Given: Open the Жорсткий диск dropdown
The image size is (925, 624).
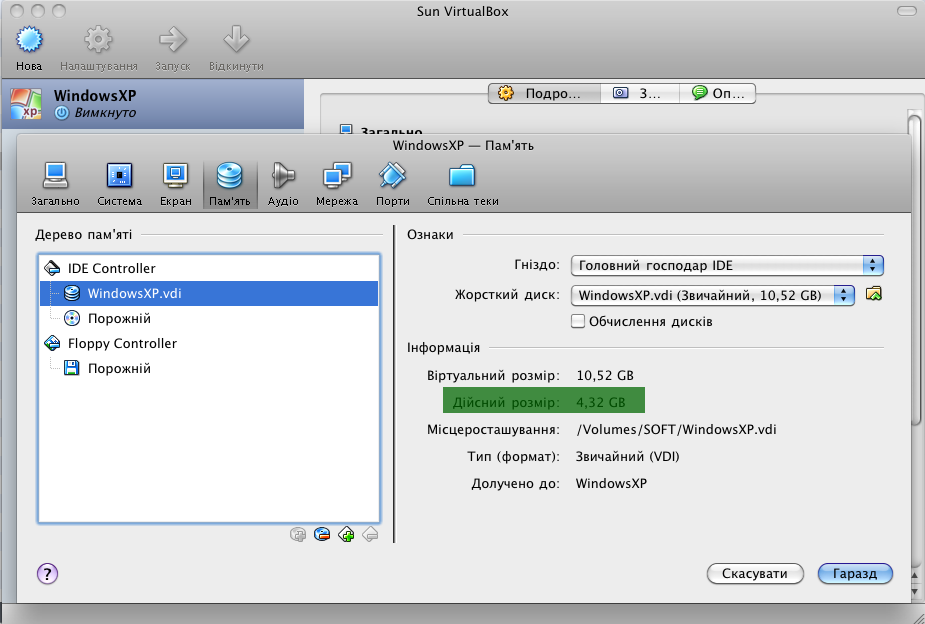Looking at the screenshot, I should click(x=713, y=295).
